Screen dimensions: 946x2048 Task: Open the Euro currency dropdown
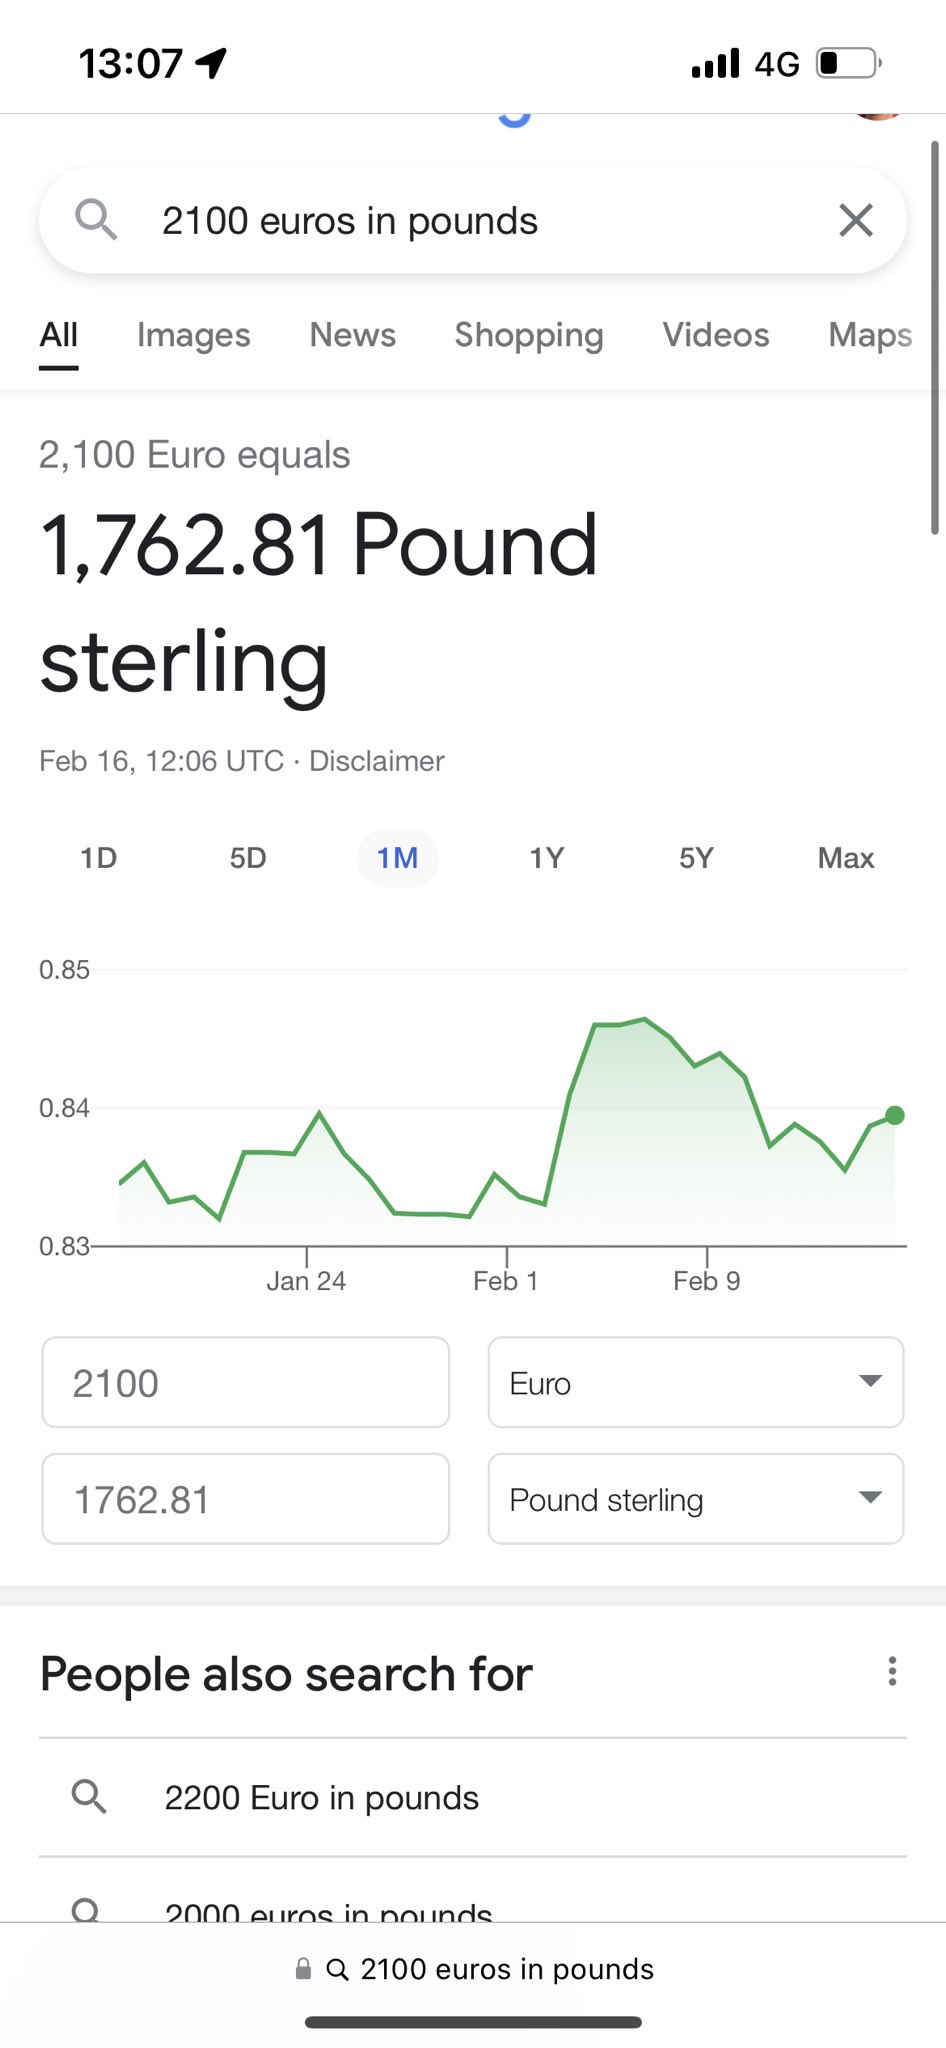[695, 1382]
